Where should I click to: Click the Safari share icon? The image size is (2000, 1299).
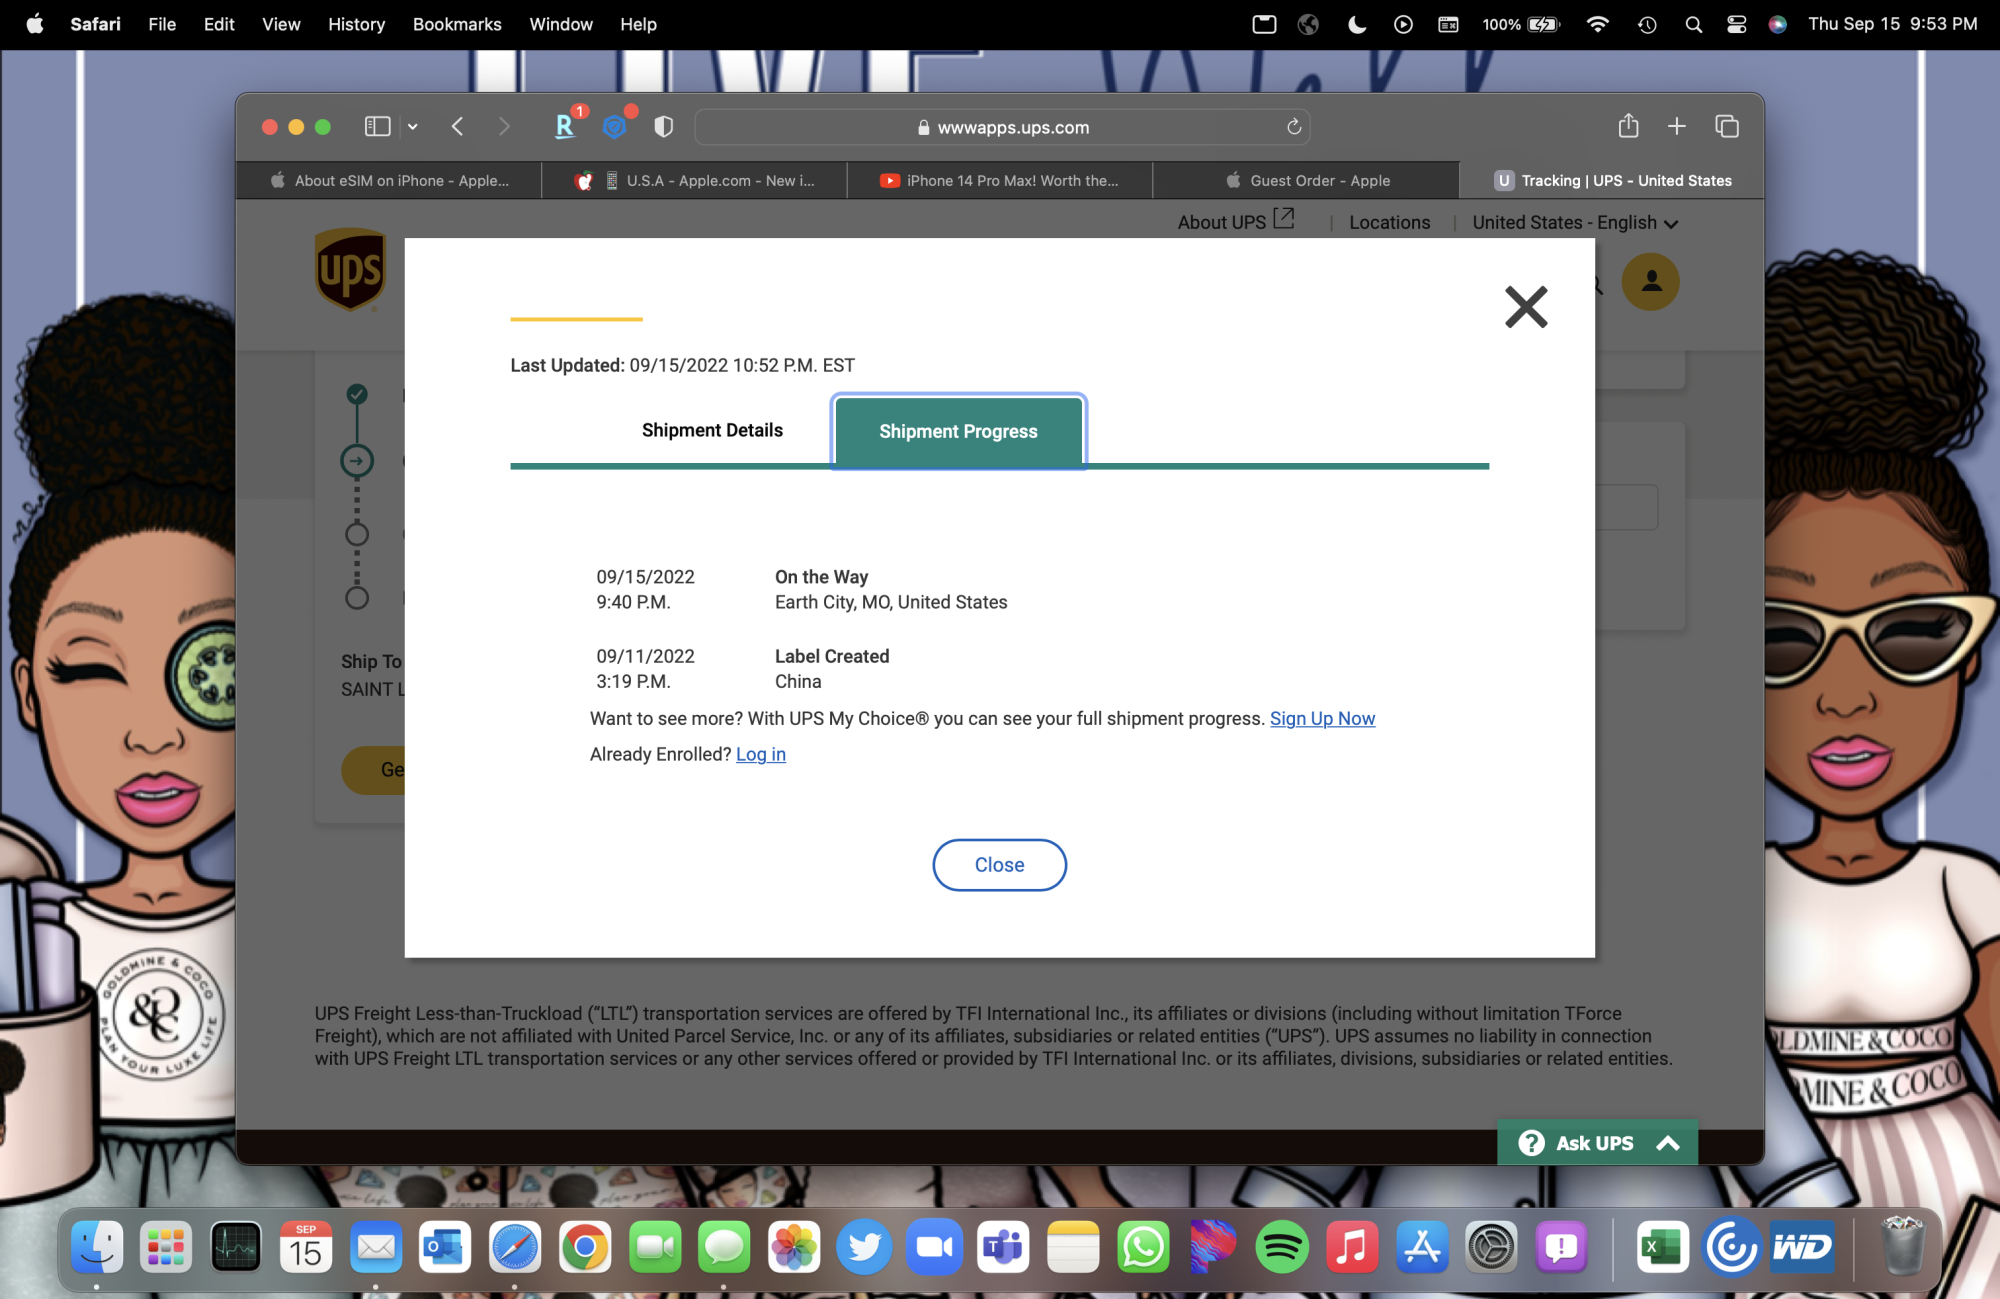pyautogui.click(x=1628, y=126)
